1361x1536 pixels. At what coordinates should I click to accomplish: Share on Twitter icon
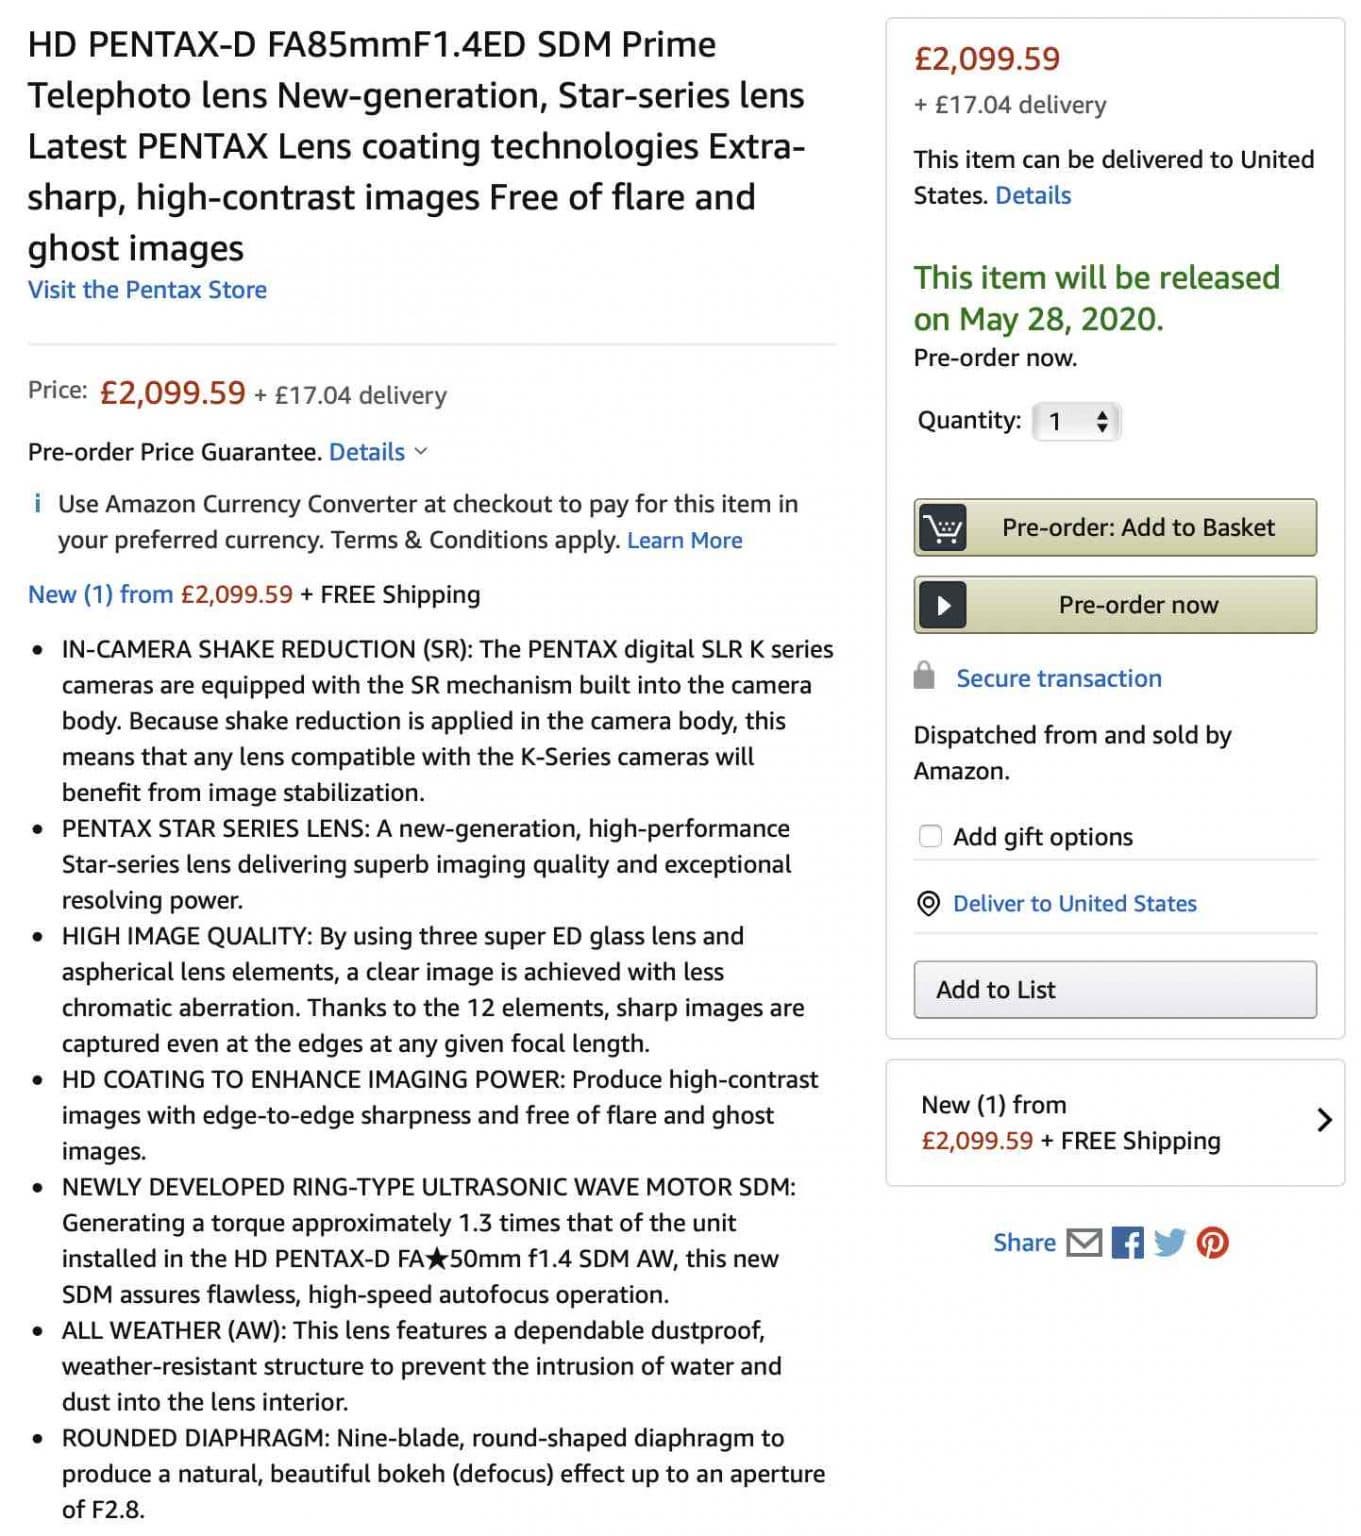1169,1242
